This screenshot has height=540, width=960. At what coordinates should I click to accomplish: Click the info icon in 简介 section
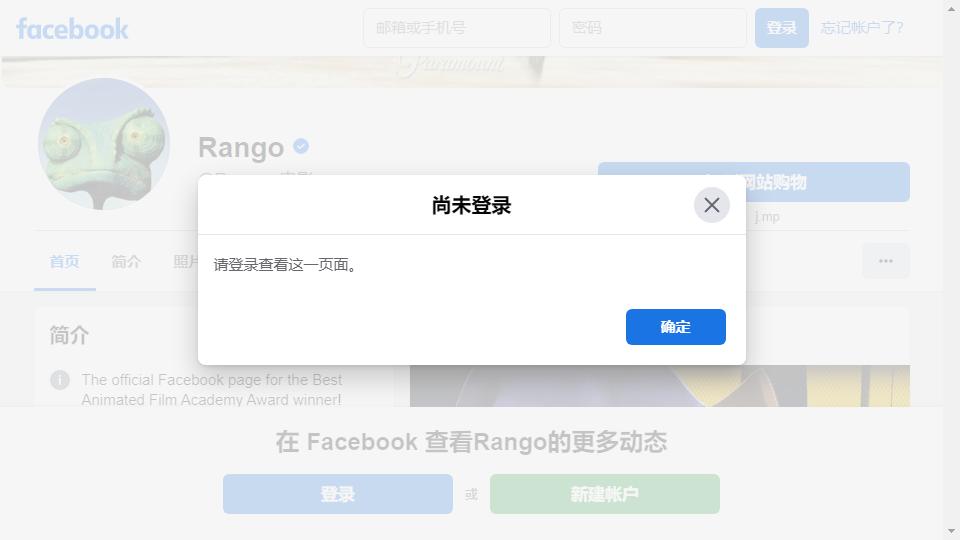pos(59,380)
